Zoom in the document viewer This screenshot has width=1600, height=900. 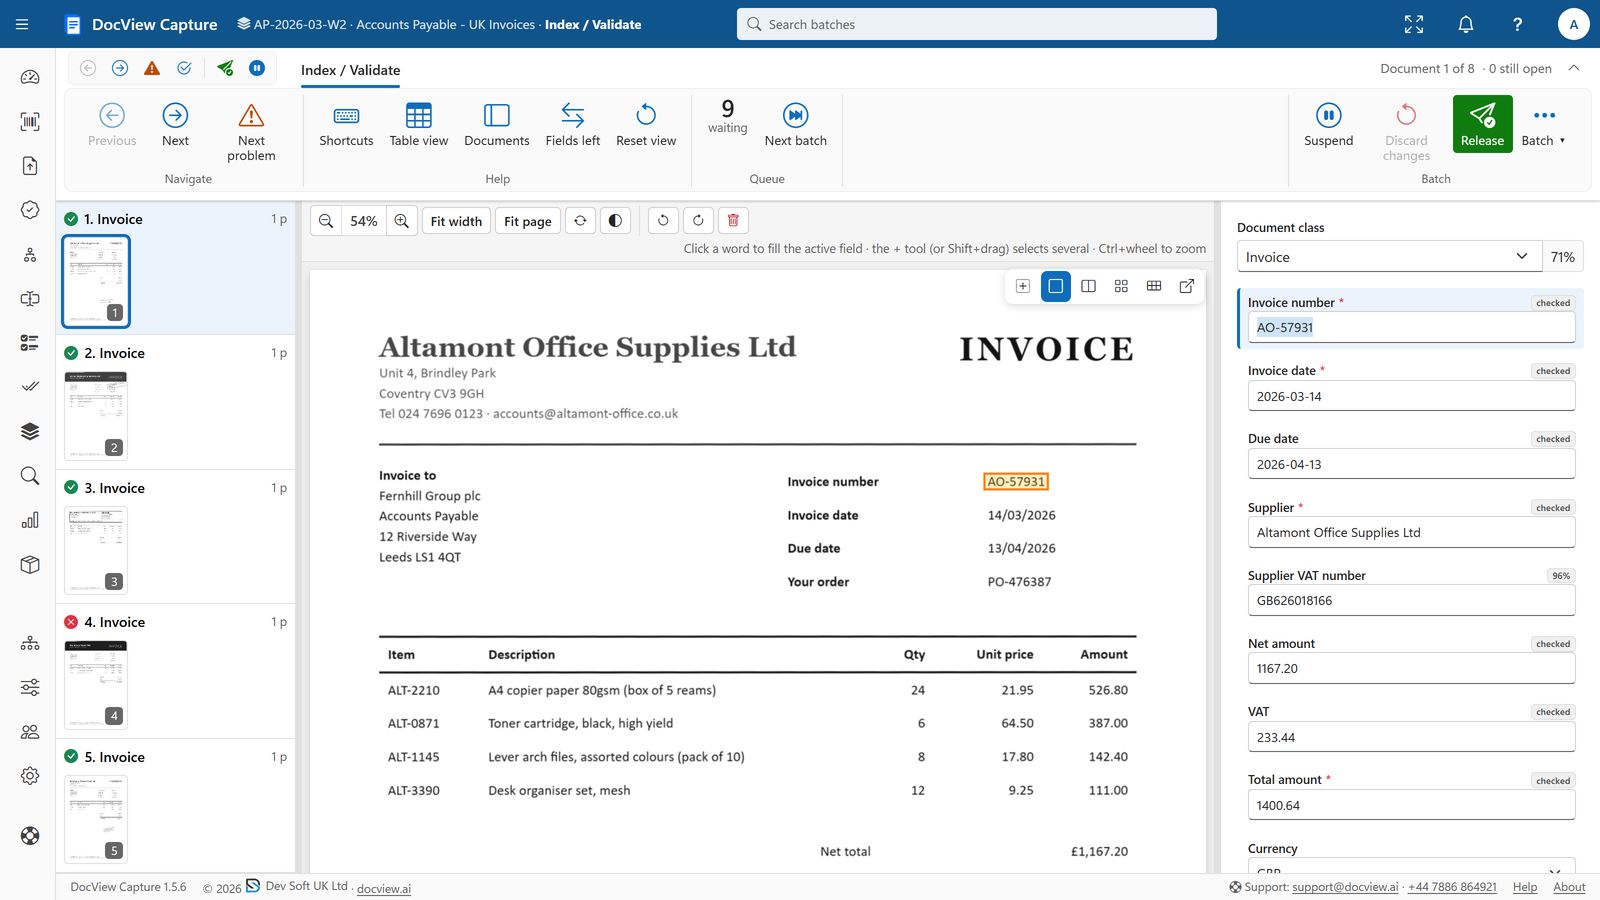pos(402,221)
